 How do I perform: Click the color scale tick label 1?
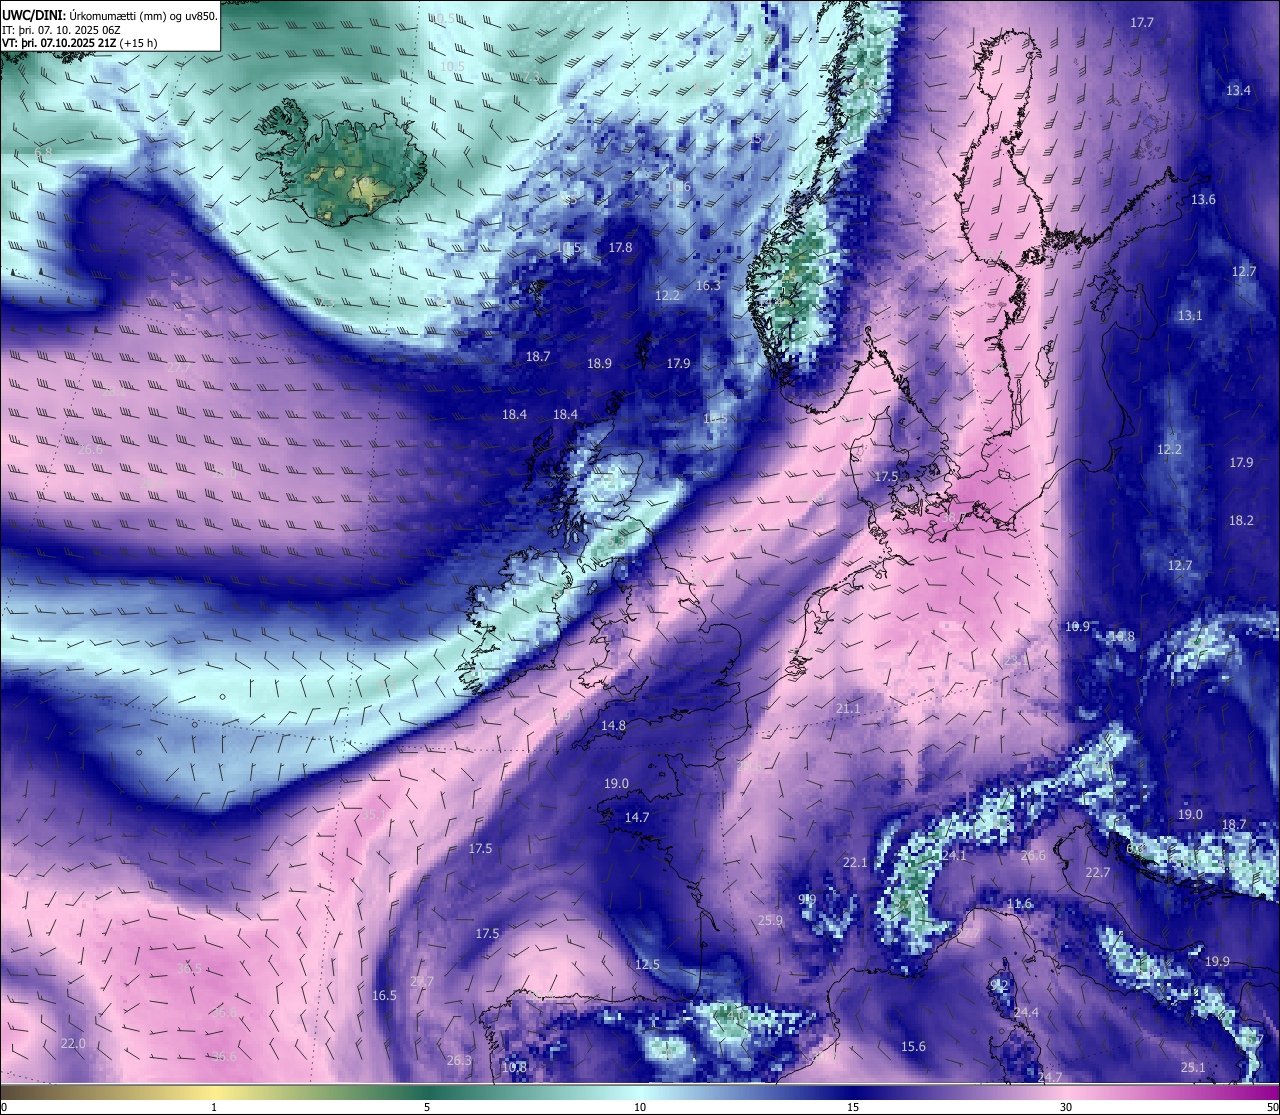(214, 1107)
